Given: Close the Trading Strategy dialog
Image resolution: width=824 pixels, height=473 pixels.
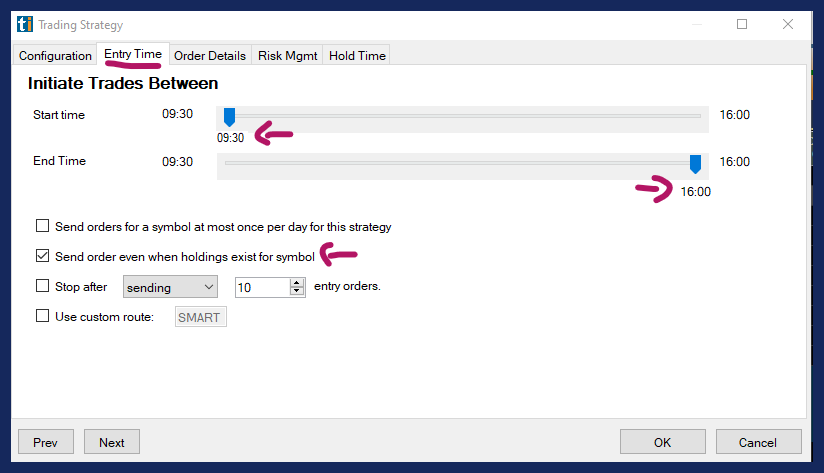Looking at the screenshot, I should 789,24.
